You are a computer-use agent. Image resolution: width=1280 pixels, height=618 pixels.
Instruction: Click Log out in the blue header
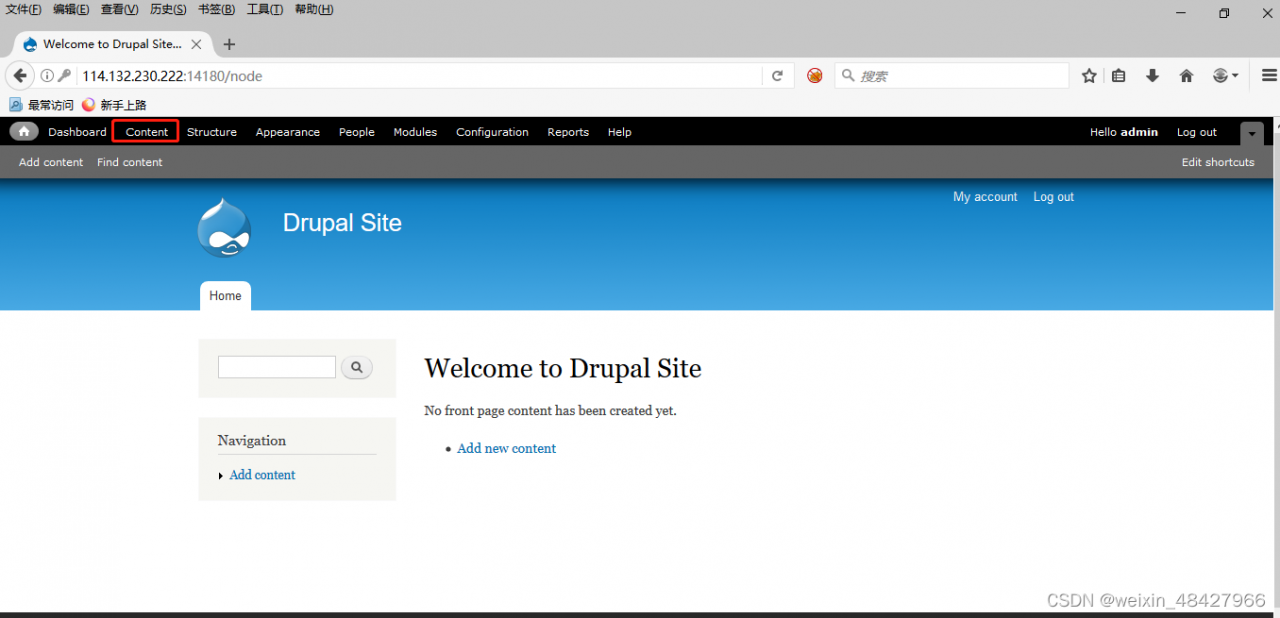tap(1053, 197)
